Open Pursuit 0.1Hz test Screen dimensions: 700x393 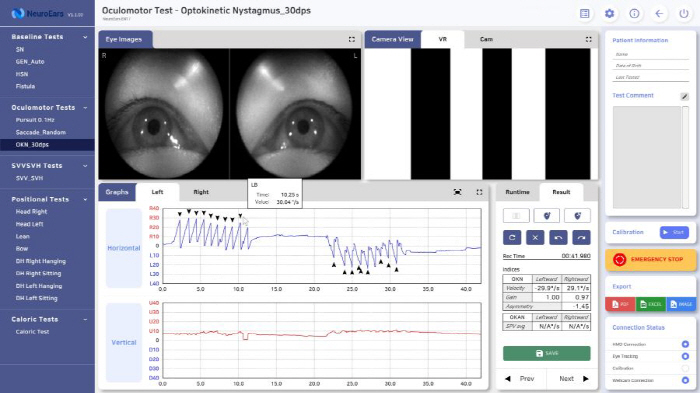coord(35,120)
